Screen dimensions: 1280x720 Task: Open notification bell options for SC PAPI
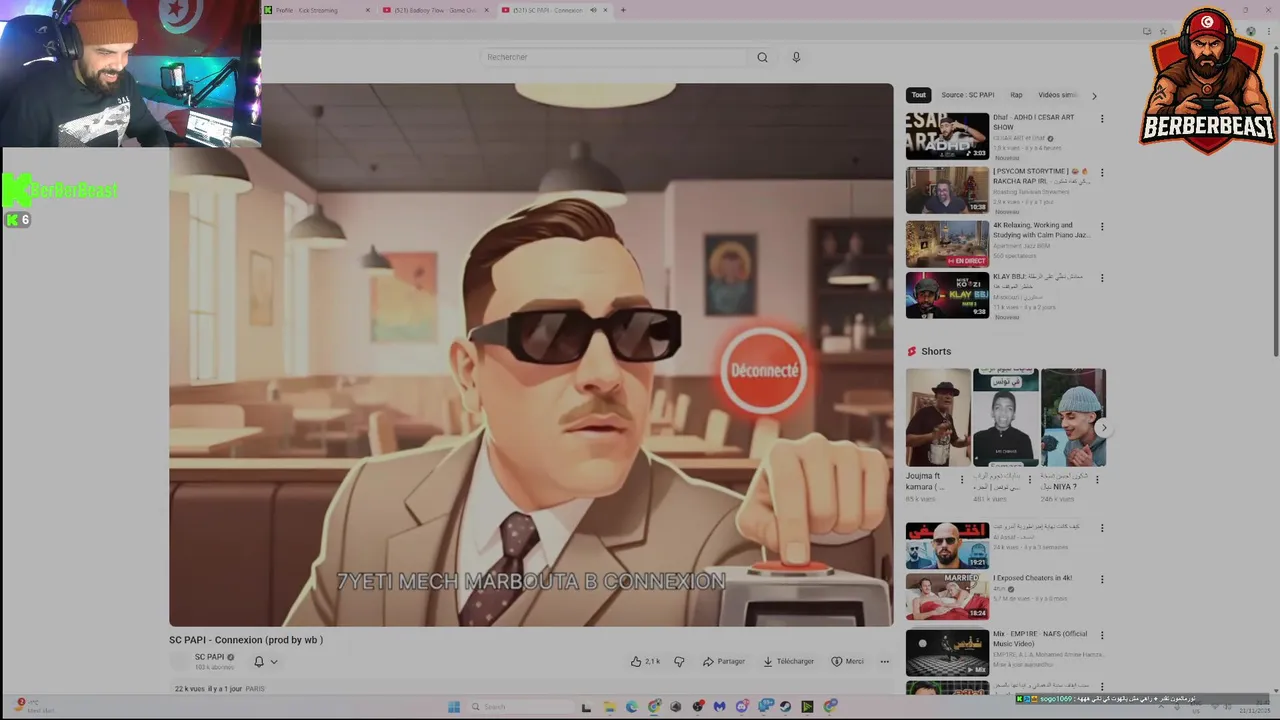coord(265,661)
